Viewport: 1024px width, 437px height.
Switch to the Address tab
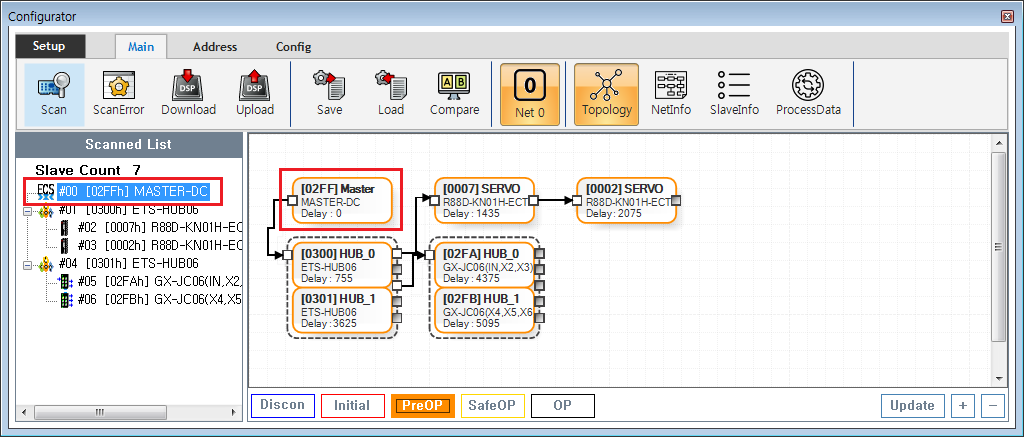pos(215,46)
